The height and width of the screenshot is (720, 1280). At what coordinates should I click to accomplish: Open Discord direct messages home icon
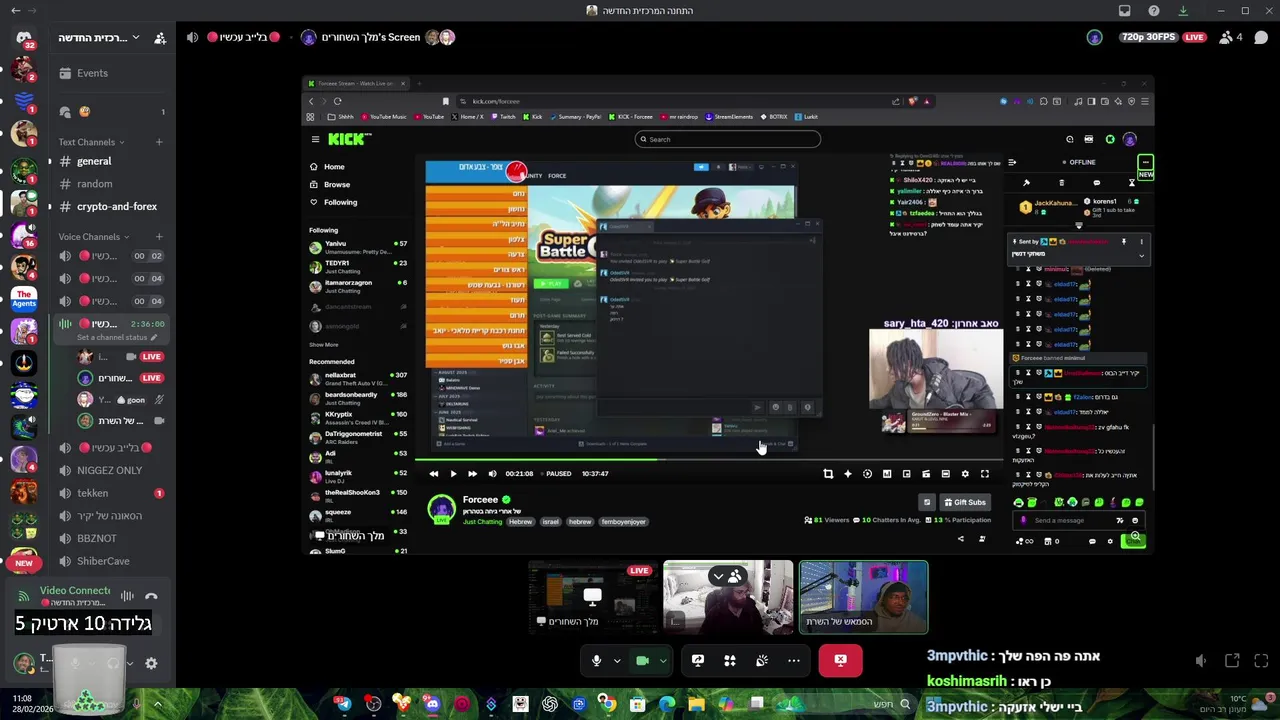click(24, 39)
